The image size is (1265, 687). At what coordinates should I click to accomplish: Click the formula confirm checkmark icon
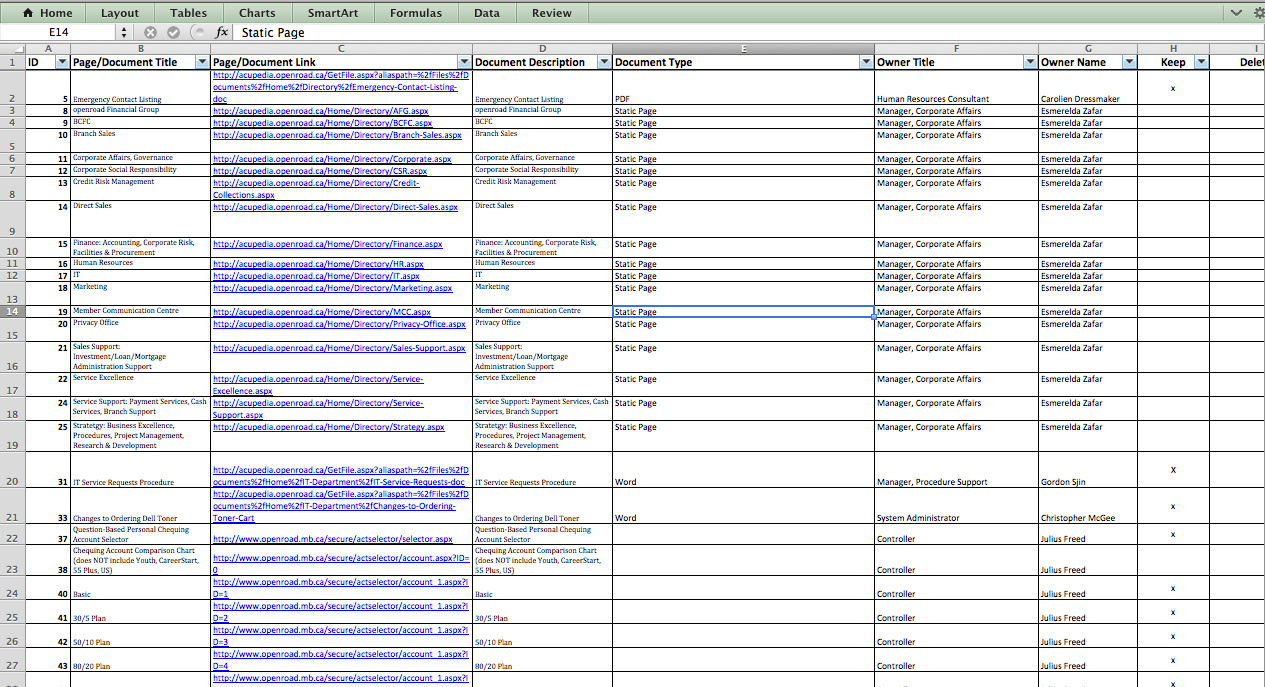pos(173,32)
